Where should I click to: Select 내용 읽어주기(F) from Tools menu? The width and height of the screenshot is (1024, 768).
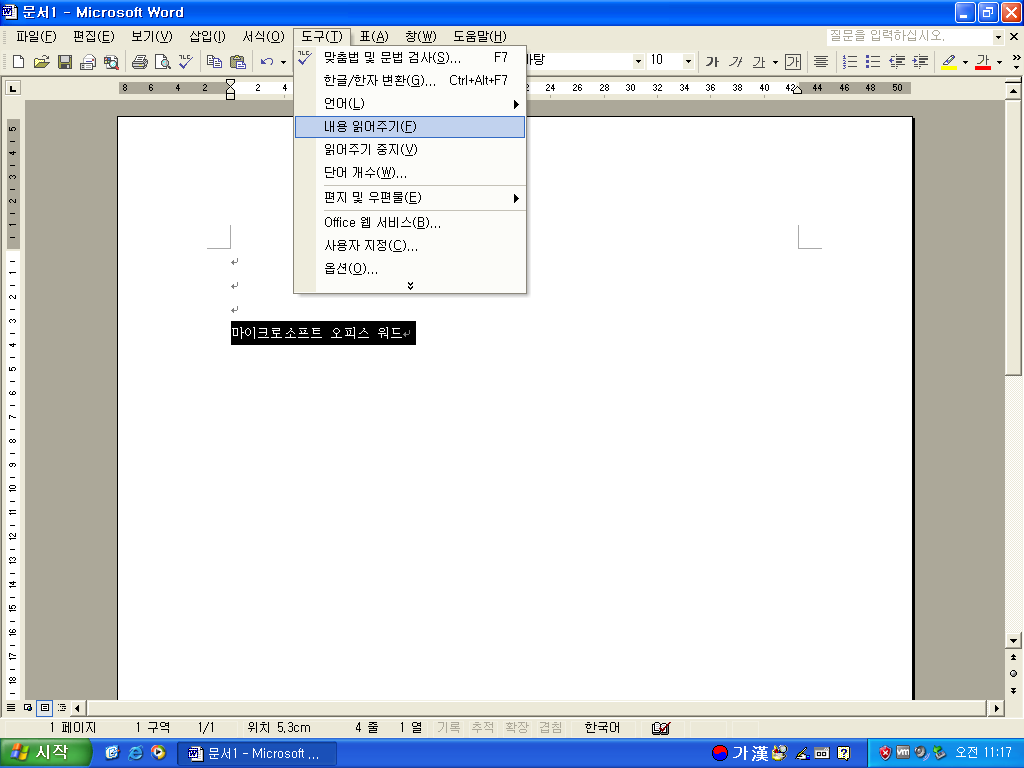pos(410,127)
